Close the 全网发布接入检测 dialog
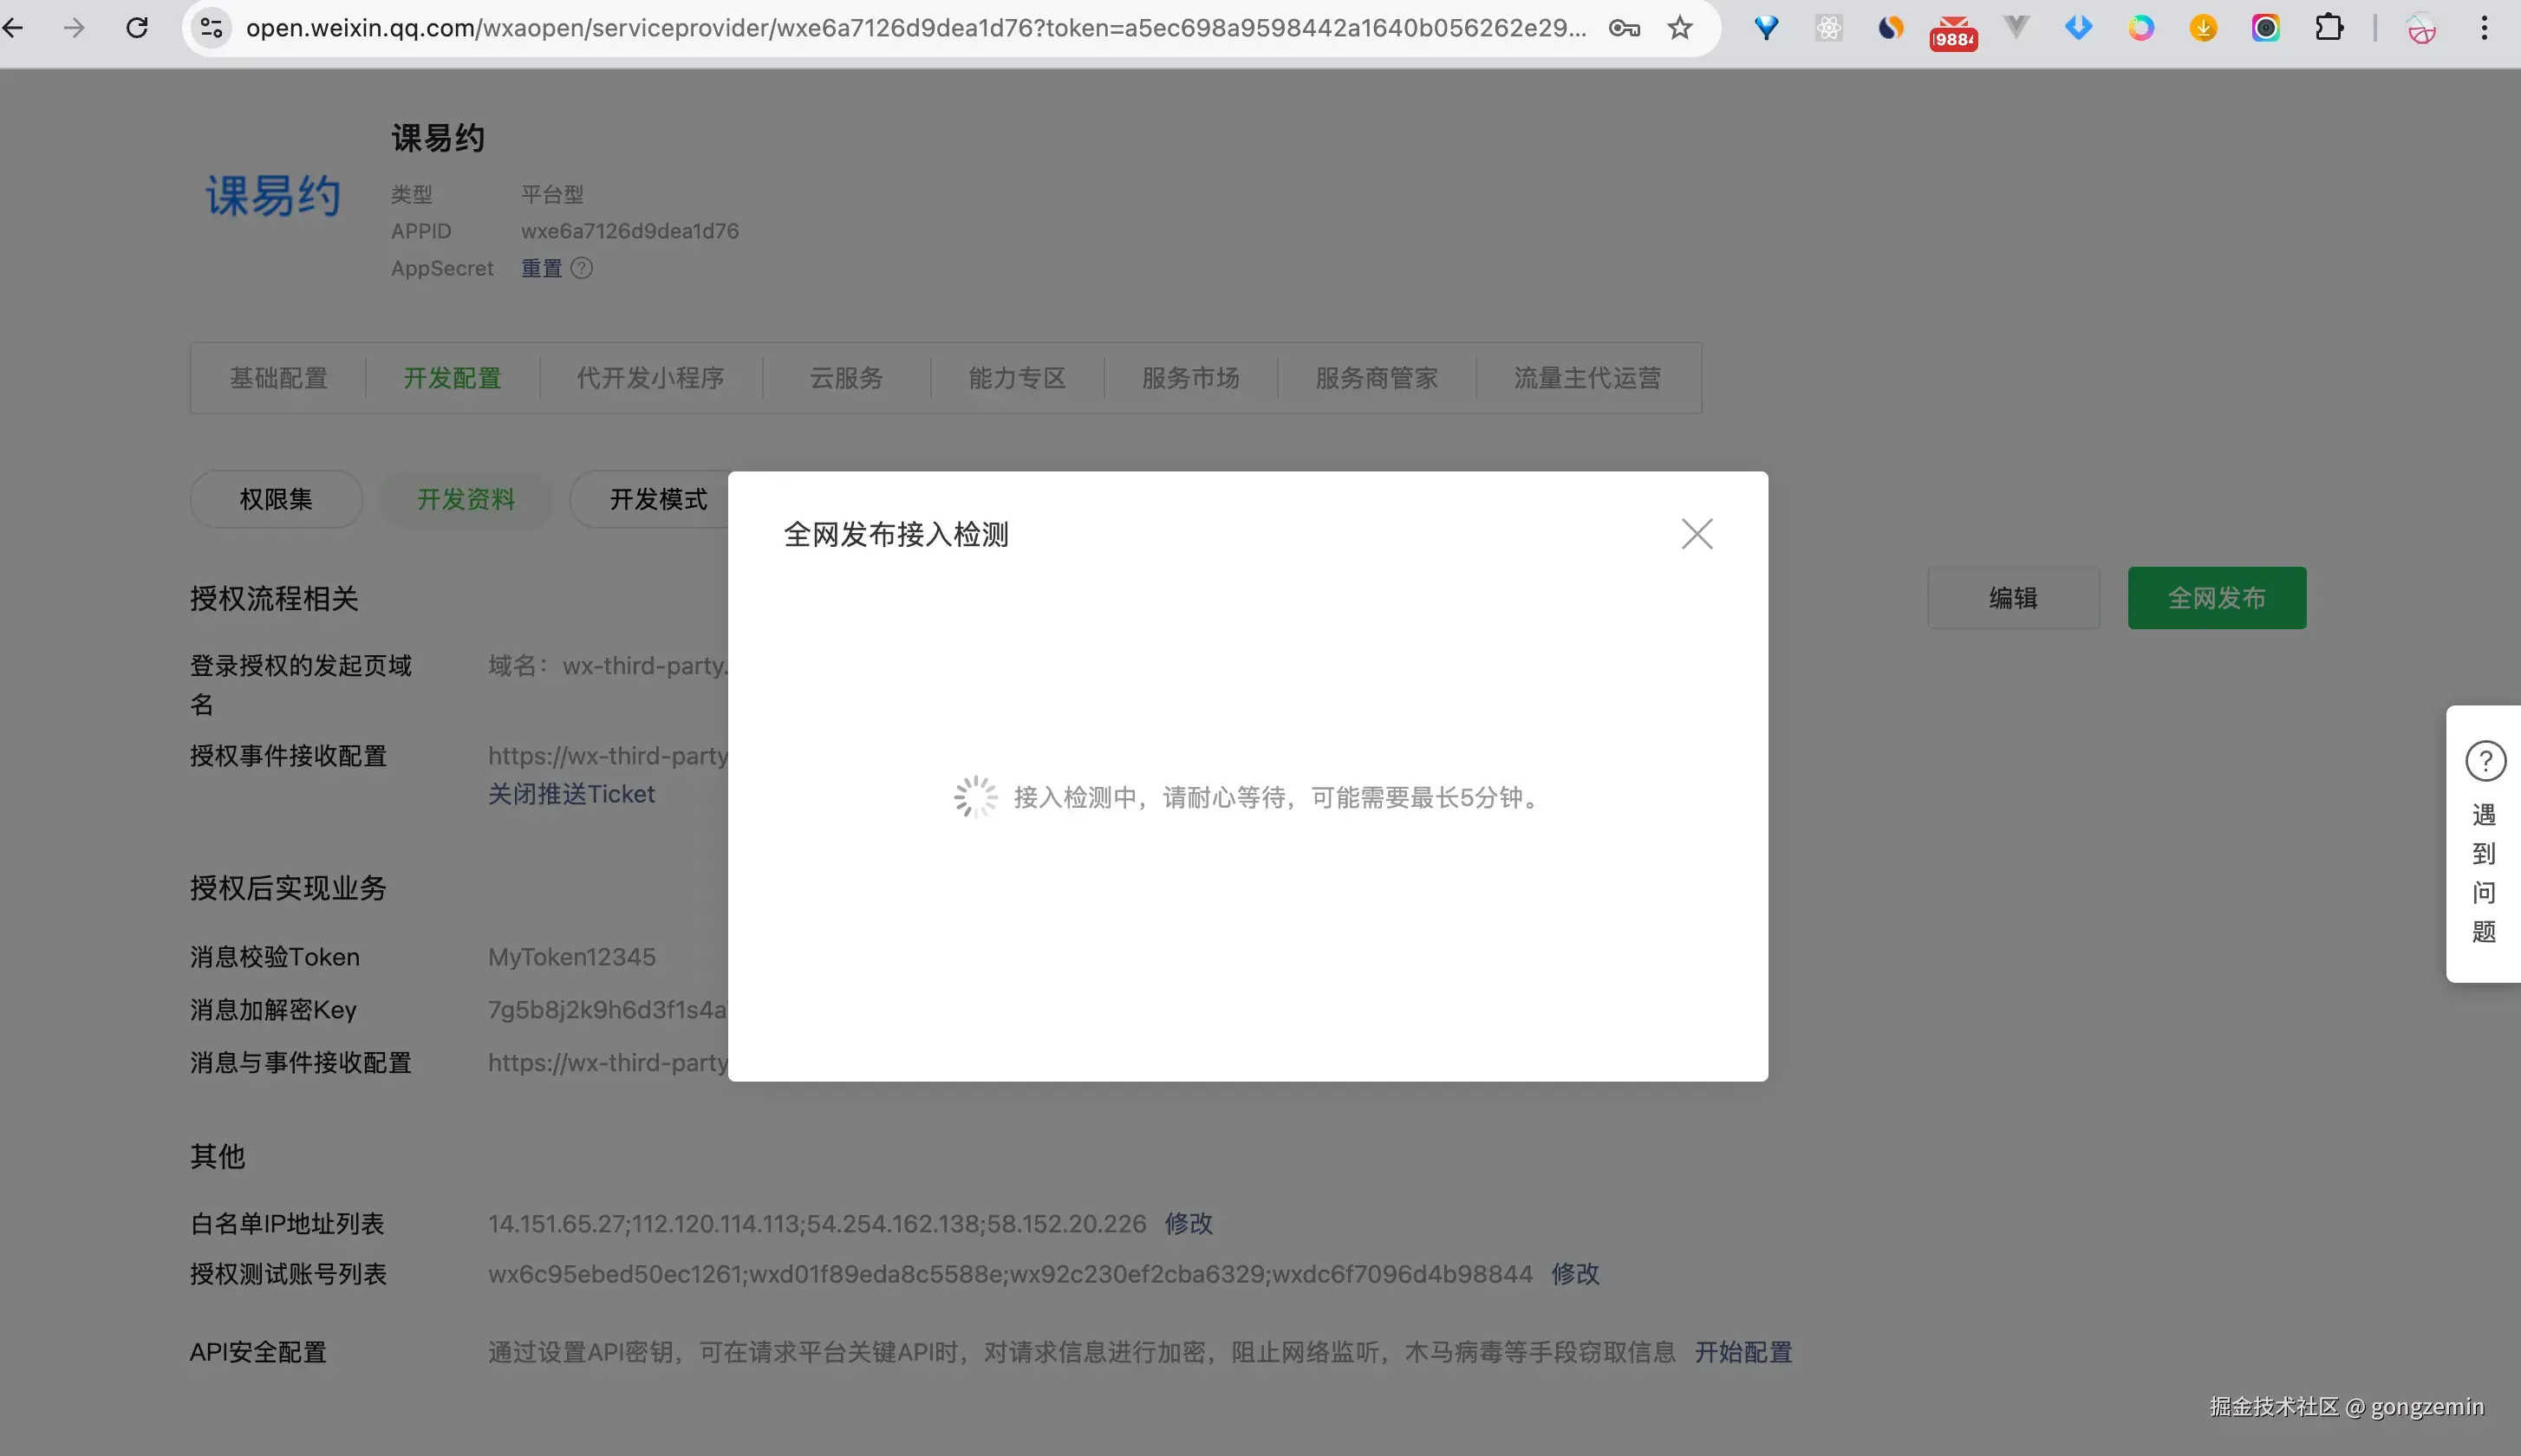2521x1456 pixels. click(x=1696, y=534)
